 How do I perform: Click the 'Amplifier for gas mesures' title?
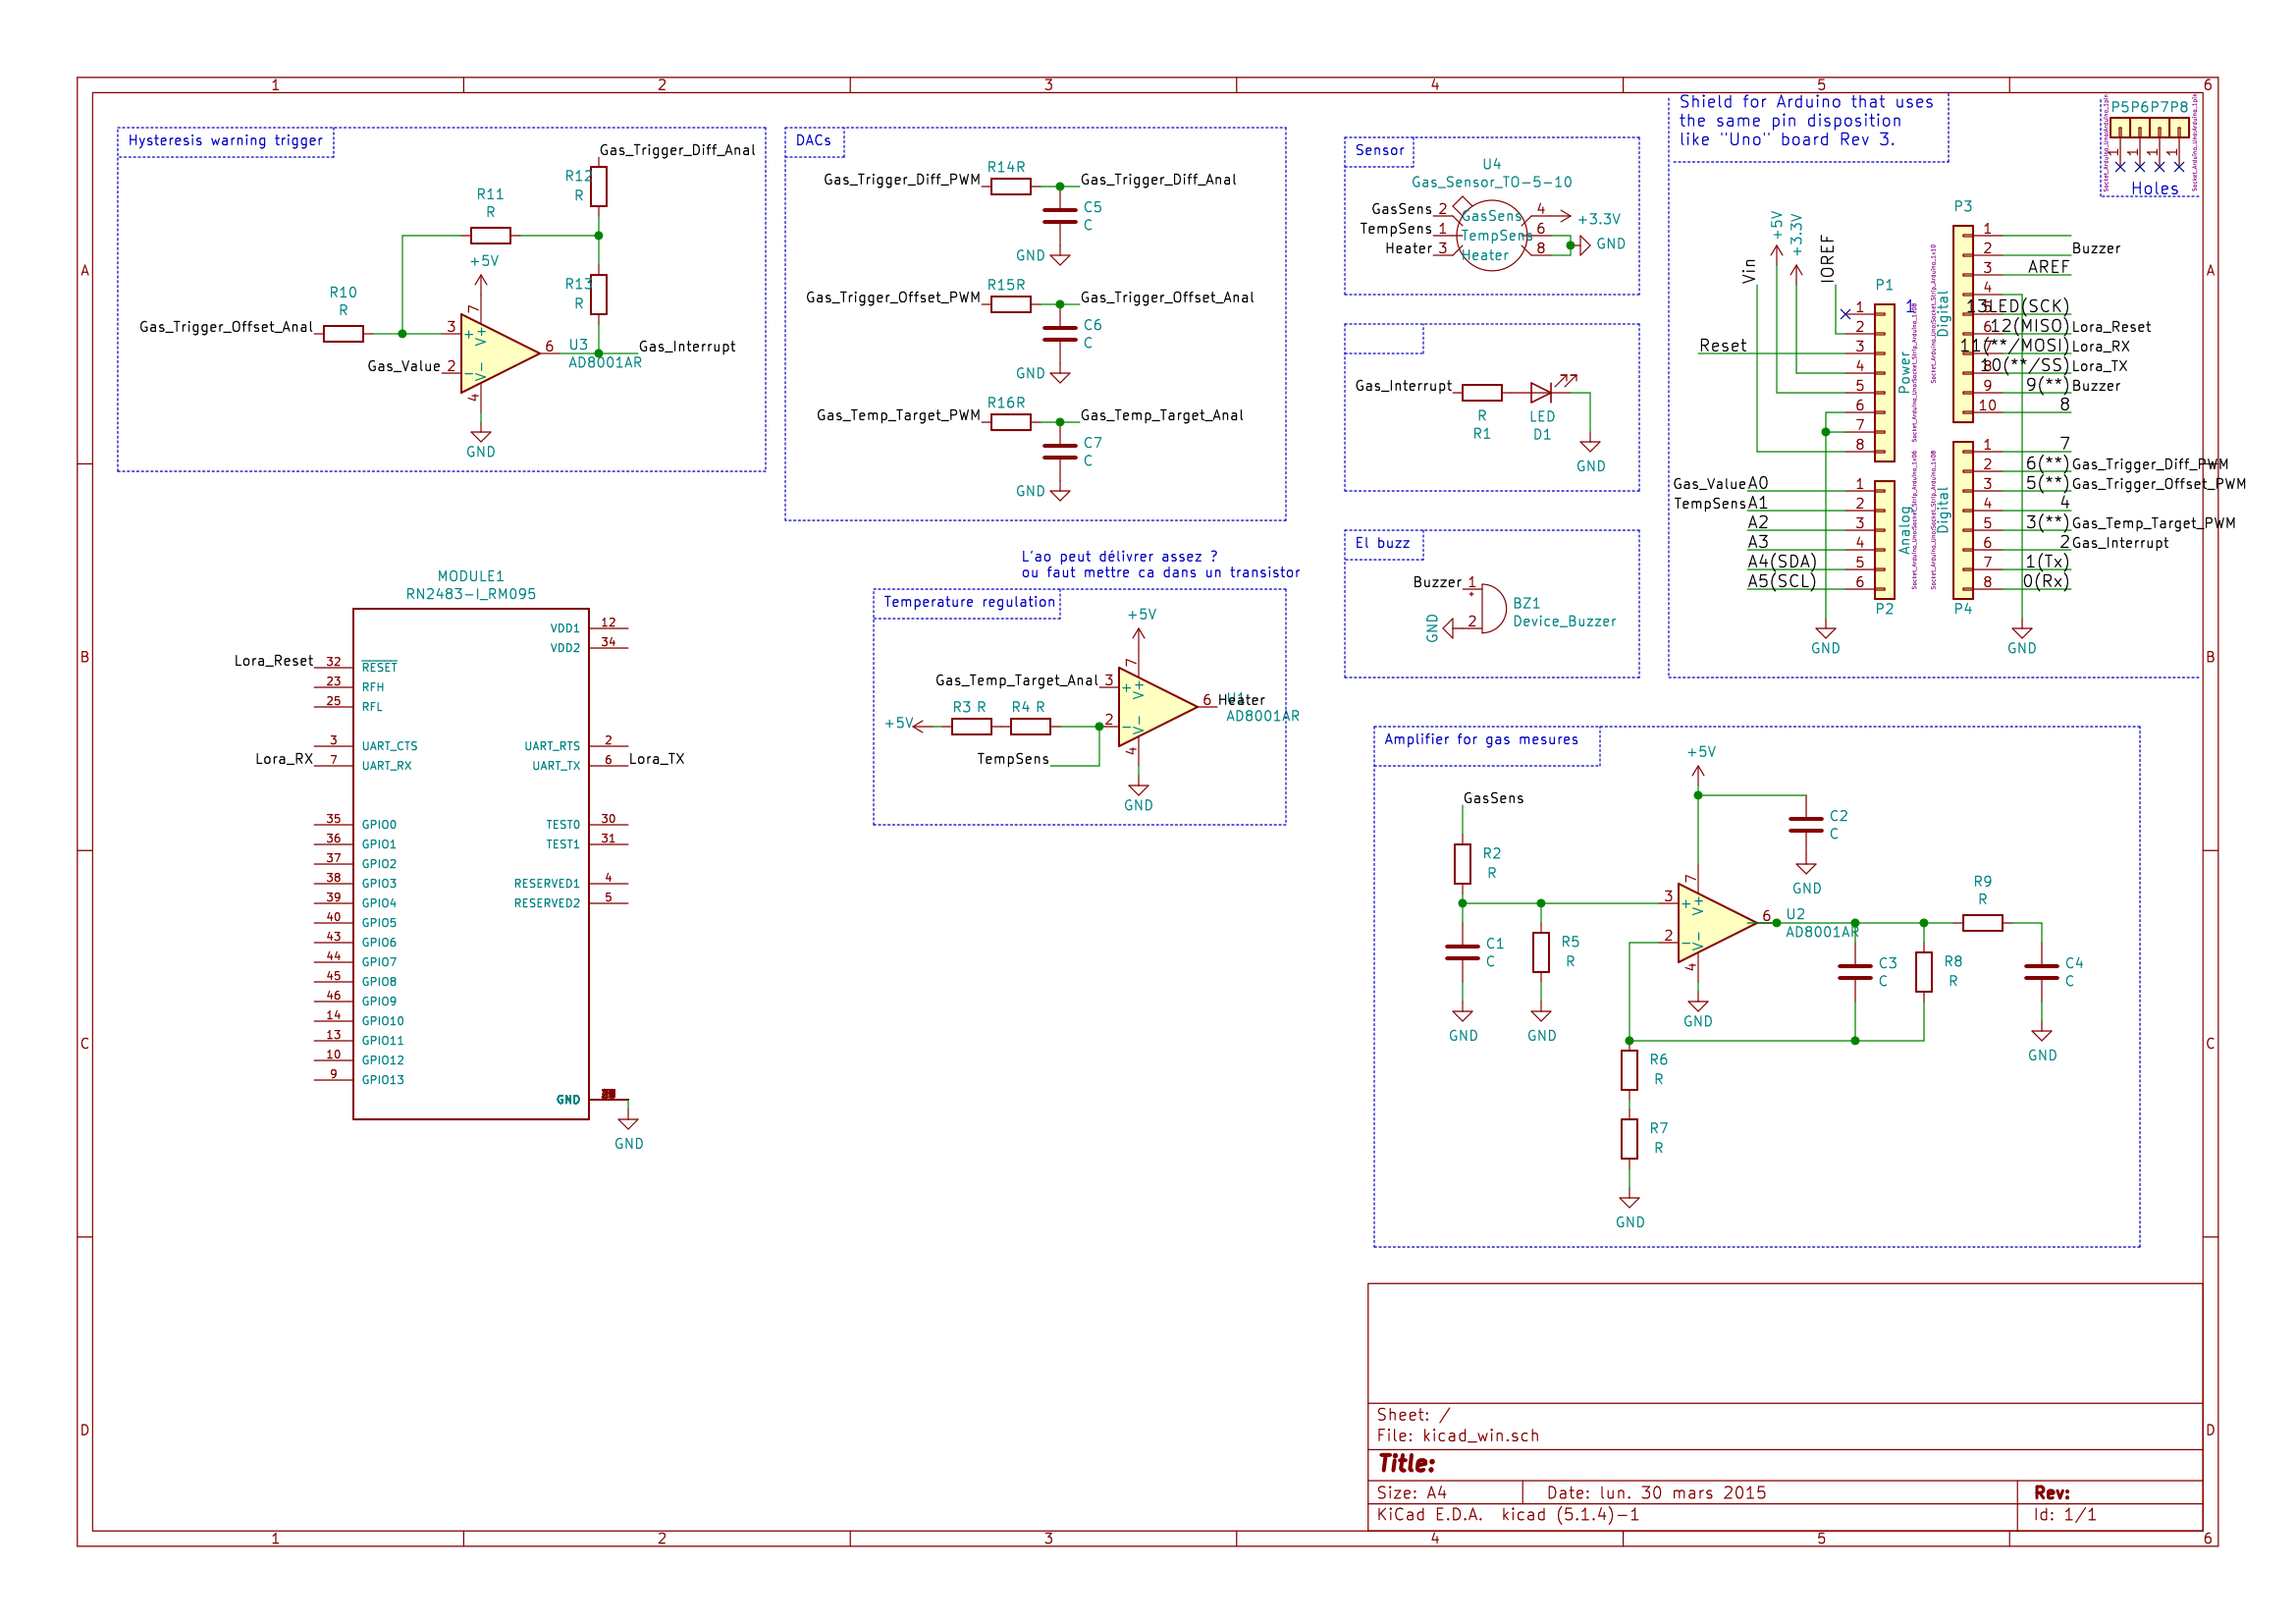(1480, 740)
